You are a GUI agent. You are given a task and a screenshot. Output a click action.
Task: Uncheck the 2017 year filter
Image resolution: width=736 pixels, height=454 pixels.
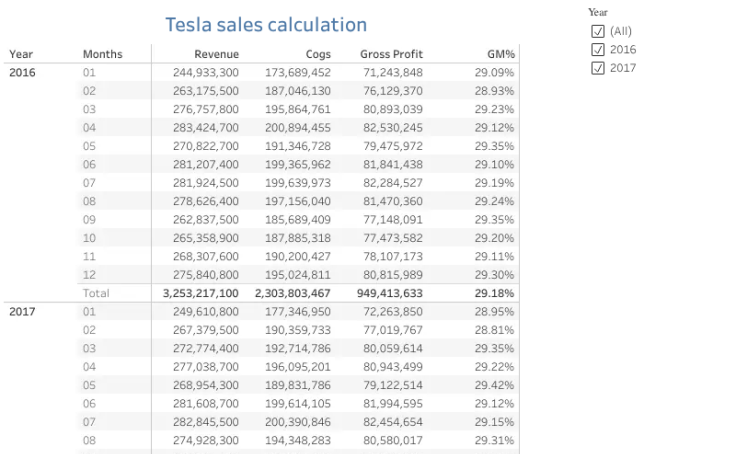point(598,68)
